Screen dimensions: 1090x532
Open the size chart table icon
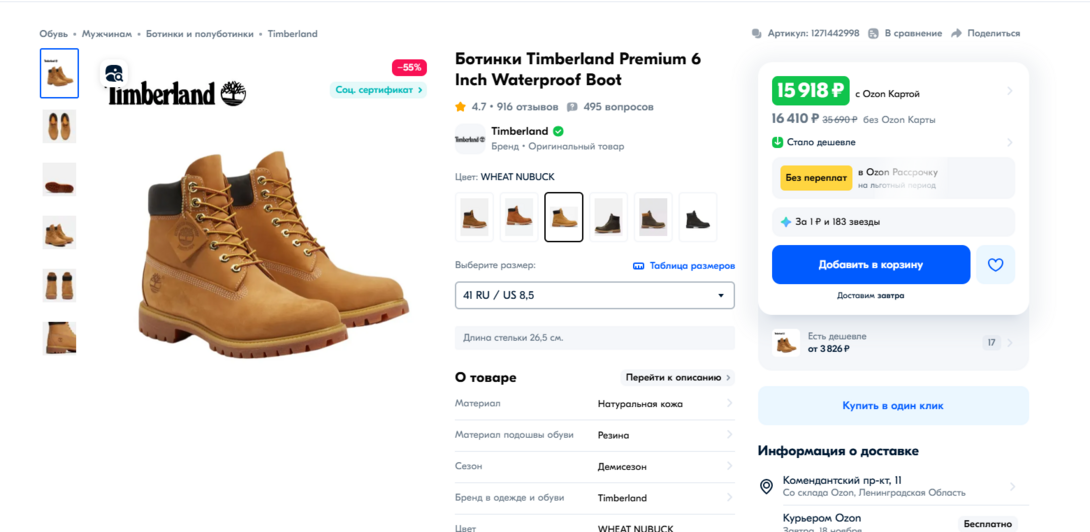pos(638,266)
